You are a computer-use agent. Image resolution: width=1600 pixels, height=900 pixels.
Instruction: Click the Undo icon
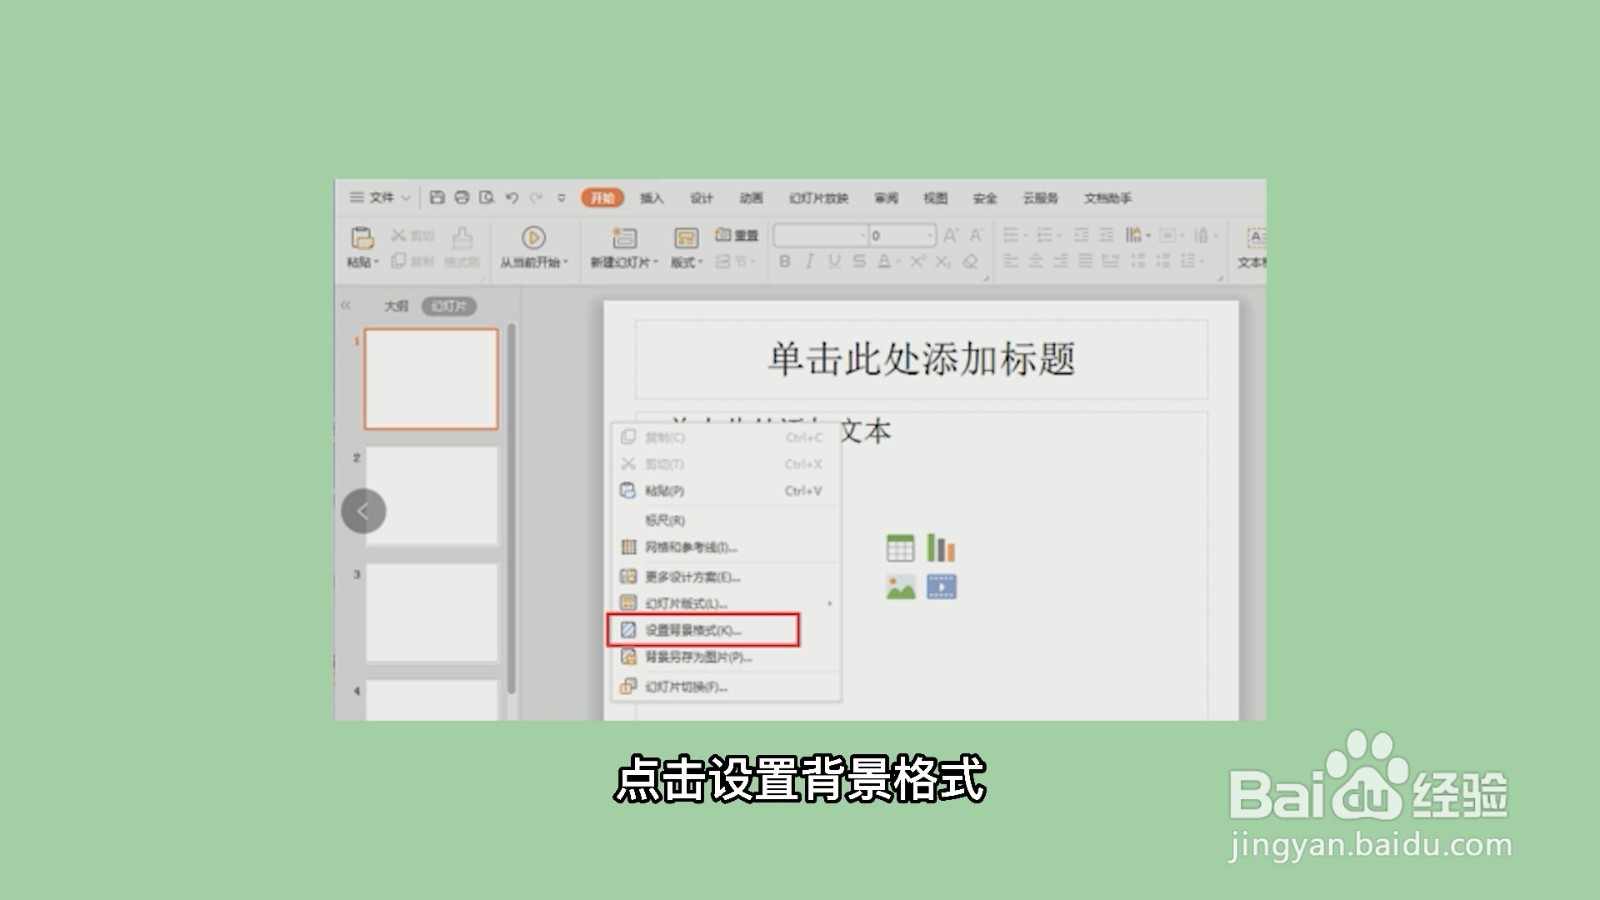pos(512,198)
